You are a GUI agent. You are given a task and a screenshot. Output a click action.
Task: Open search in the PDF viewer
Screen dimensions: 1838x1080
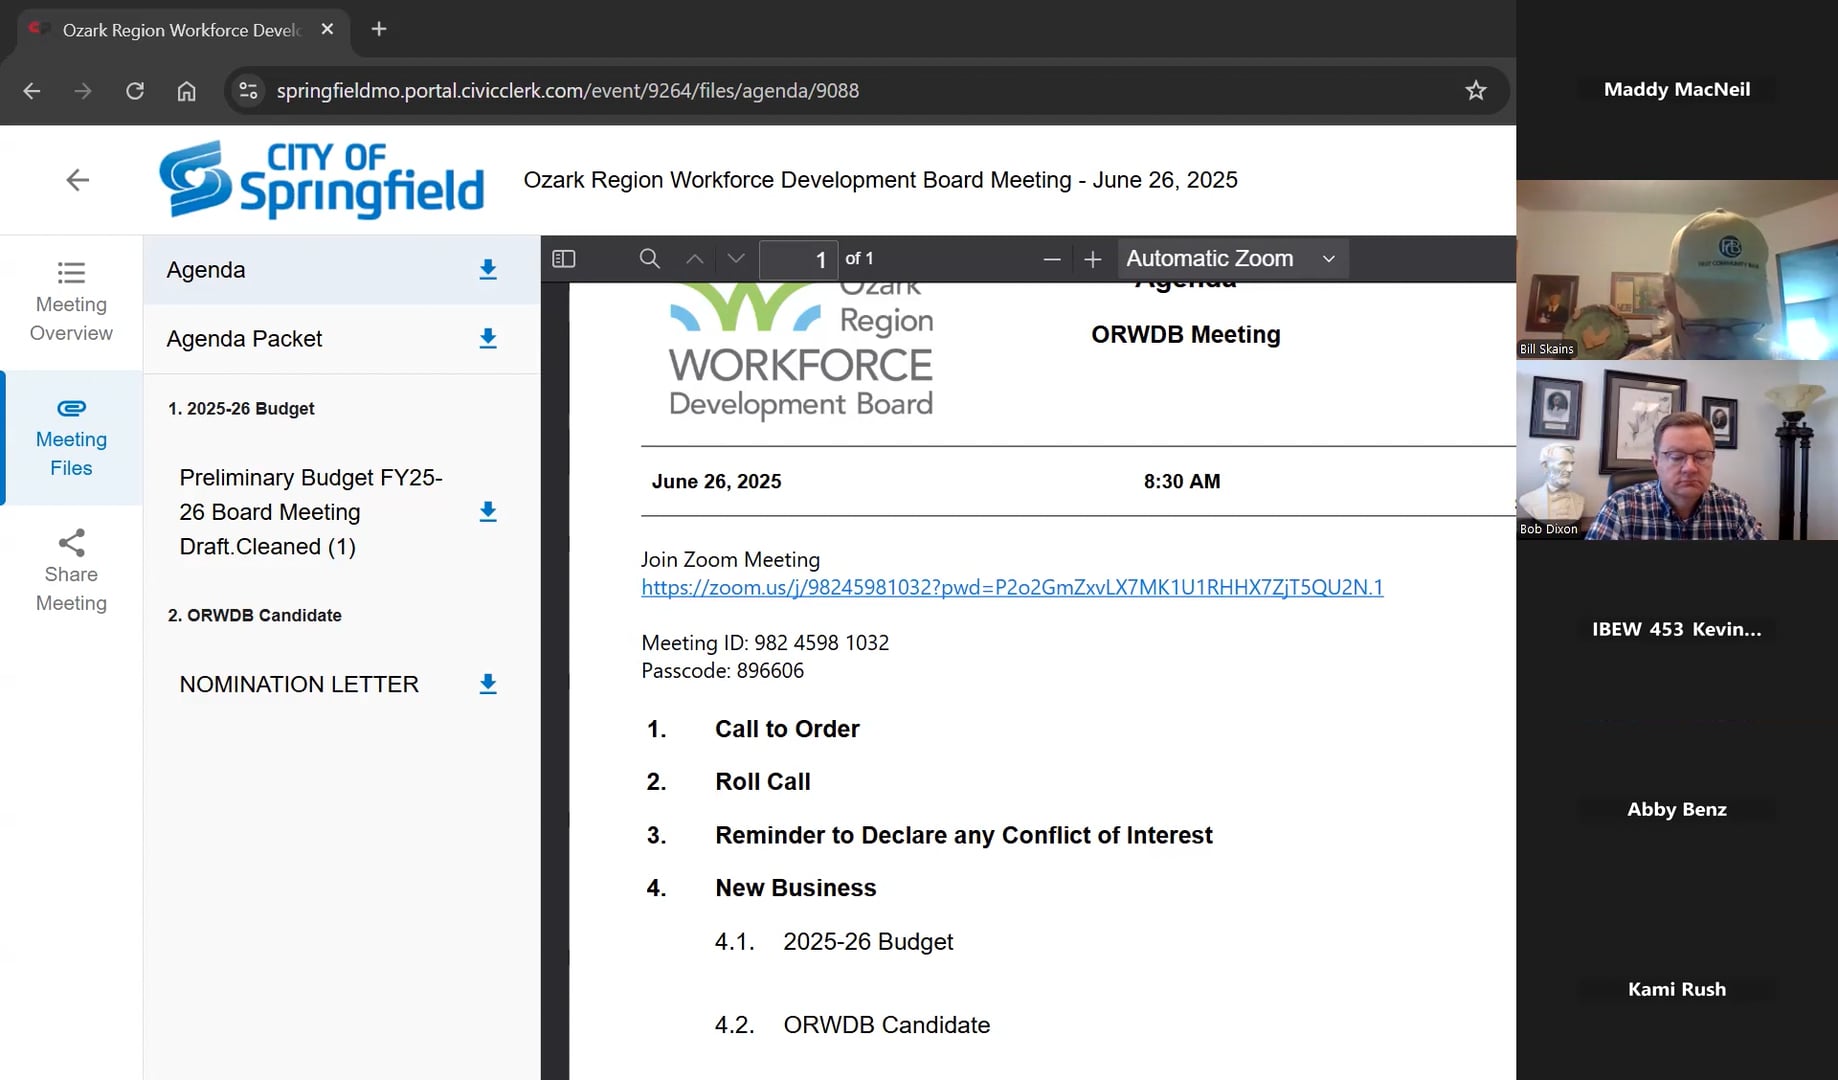pyautogui.click(x=648, y=258)
